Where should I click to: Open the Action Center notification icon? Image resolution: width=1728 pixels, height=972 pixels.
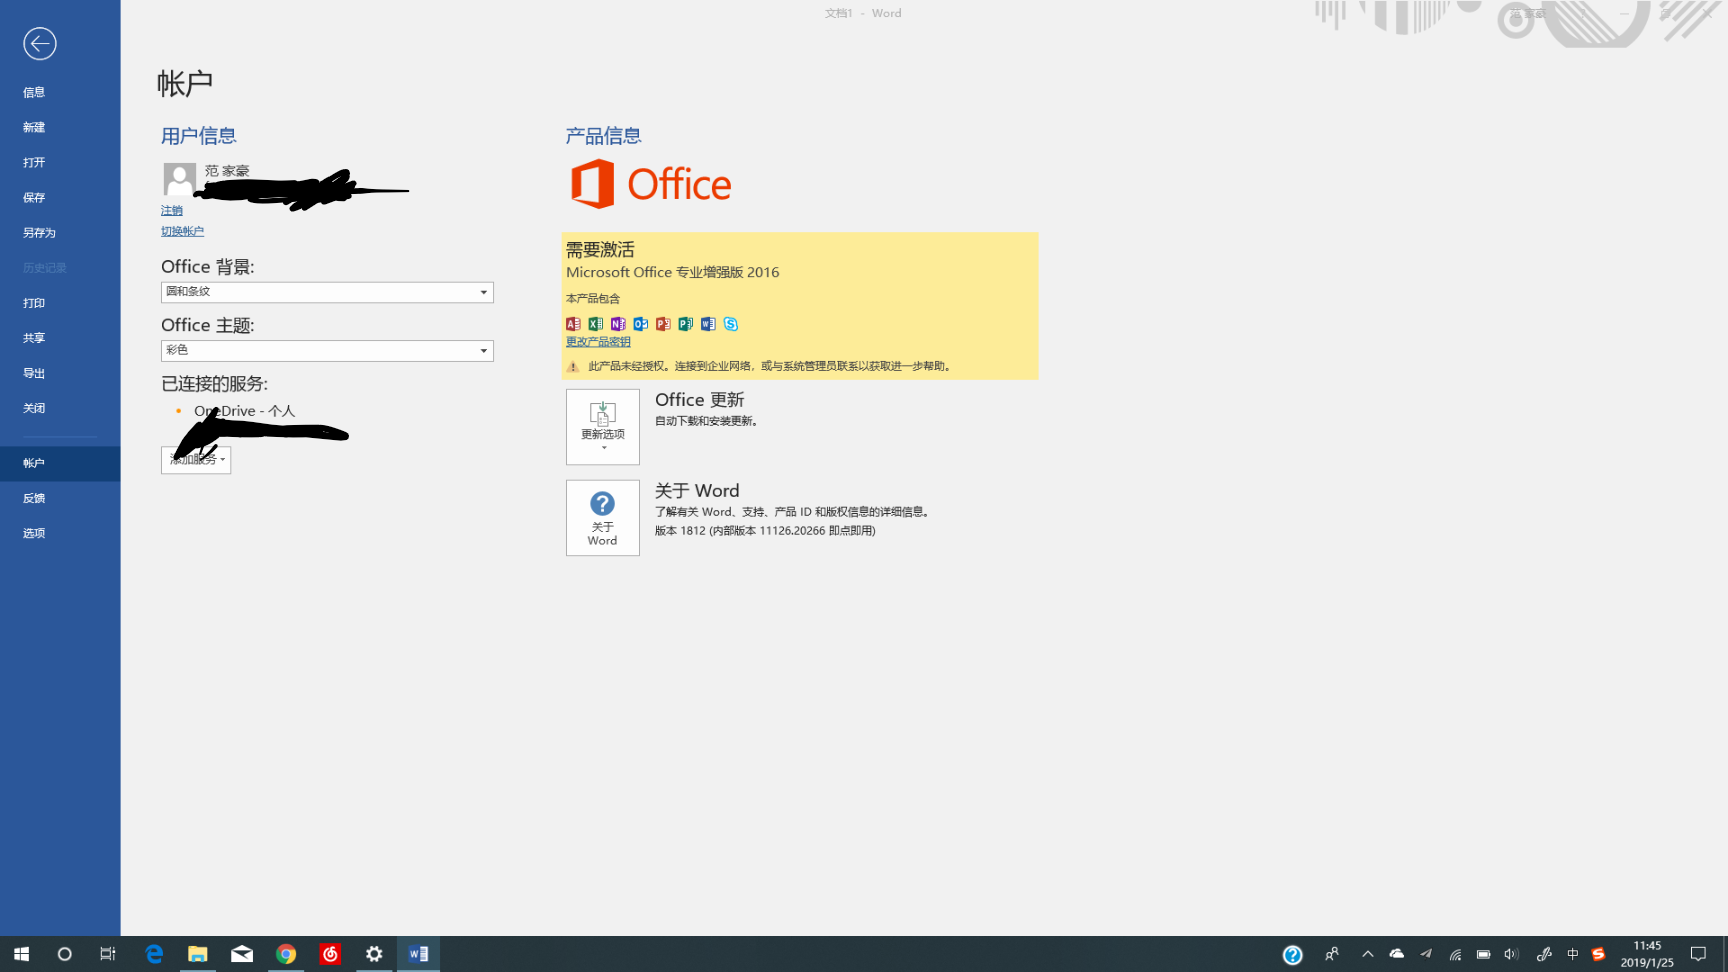point(1698,954)
